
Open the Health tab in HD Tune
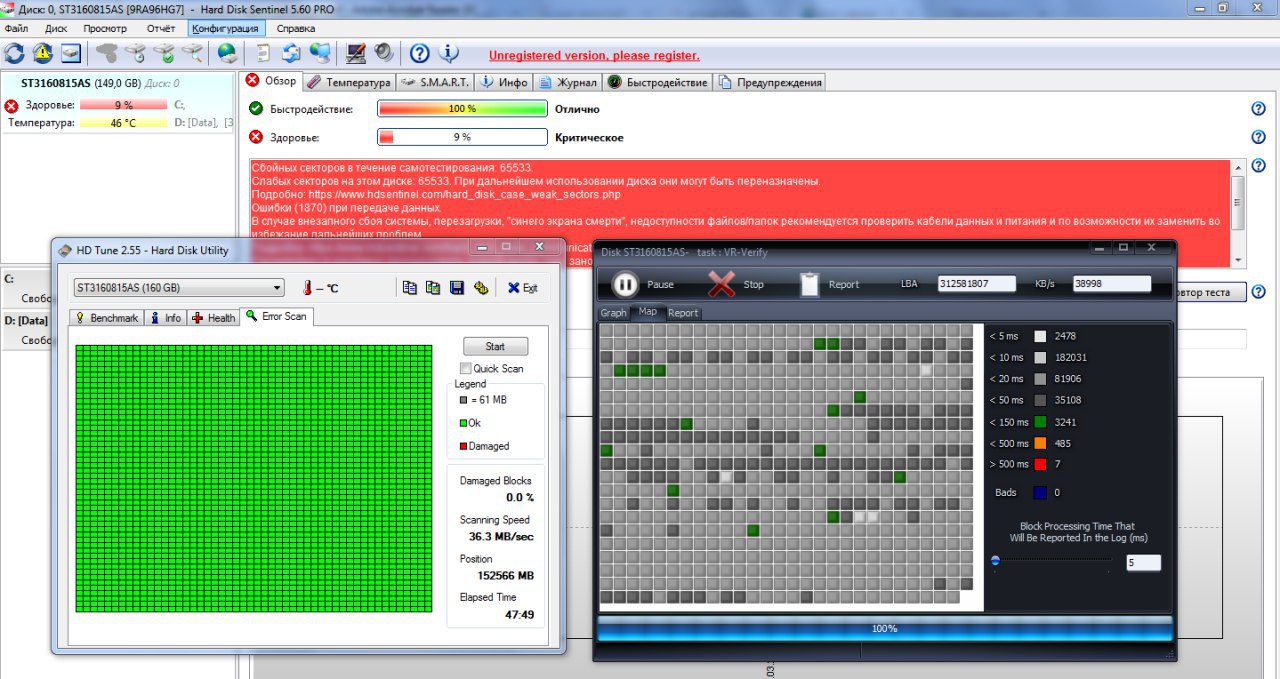pyautogui.click(x=214, y=318)
